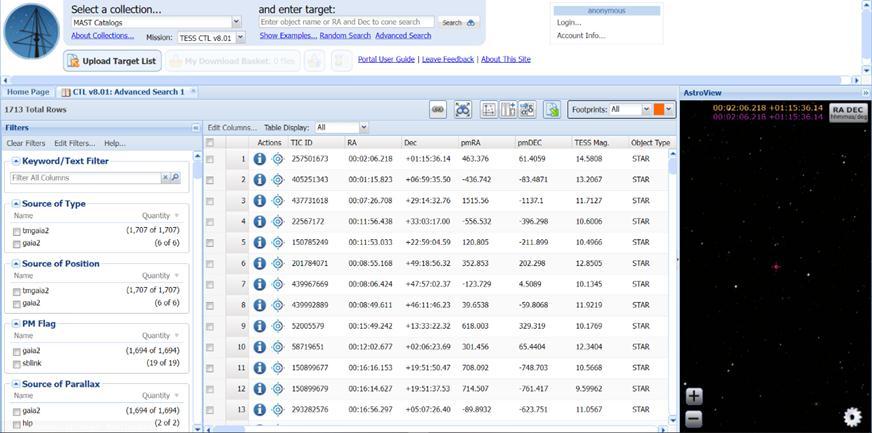Zoom in AstroView with the plus button
Screen dimensions: 872x433
pyautogui.click(x=694, y=397)
